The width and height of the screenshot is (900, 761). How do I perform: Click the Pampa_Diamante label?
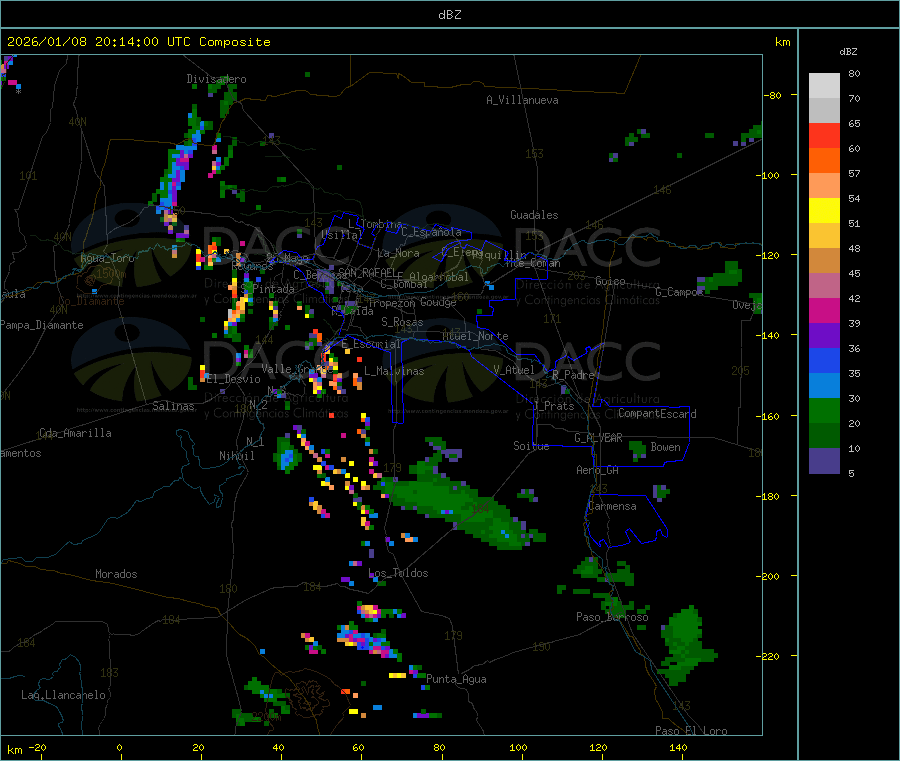(41, 325)
